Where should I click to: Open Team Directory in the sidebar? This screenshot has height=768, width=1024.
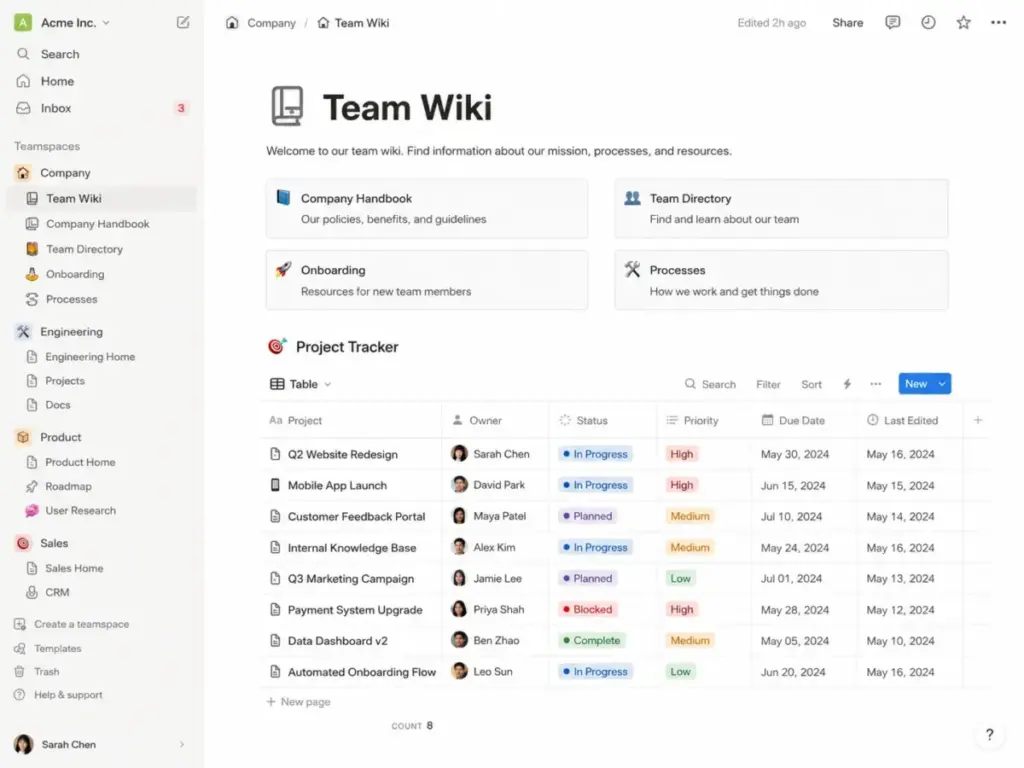(x=101, y=249)
